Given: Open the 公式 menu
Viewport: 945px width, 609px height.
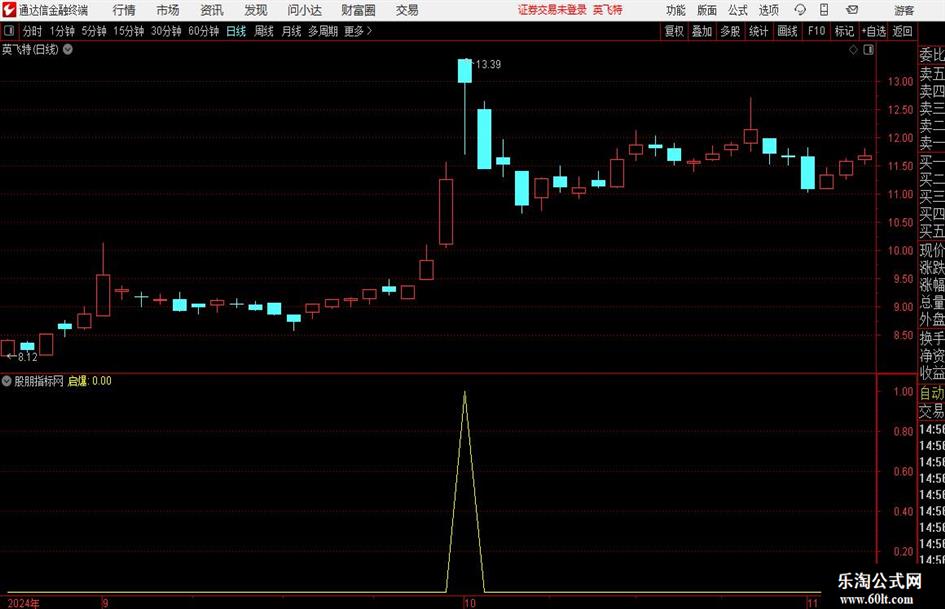Looking at the screenshot, I should 738,10.
